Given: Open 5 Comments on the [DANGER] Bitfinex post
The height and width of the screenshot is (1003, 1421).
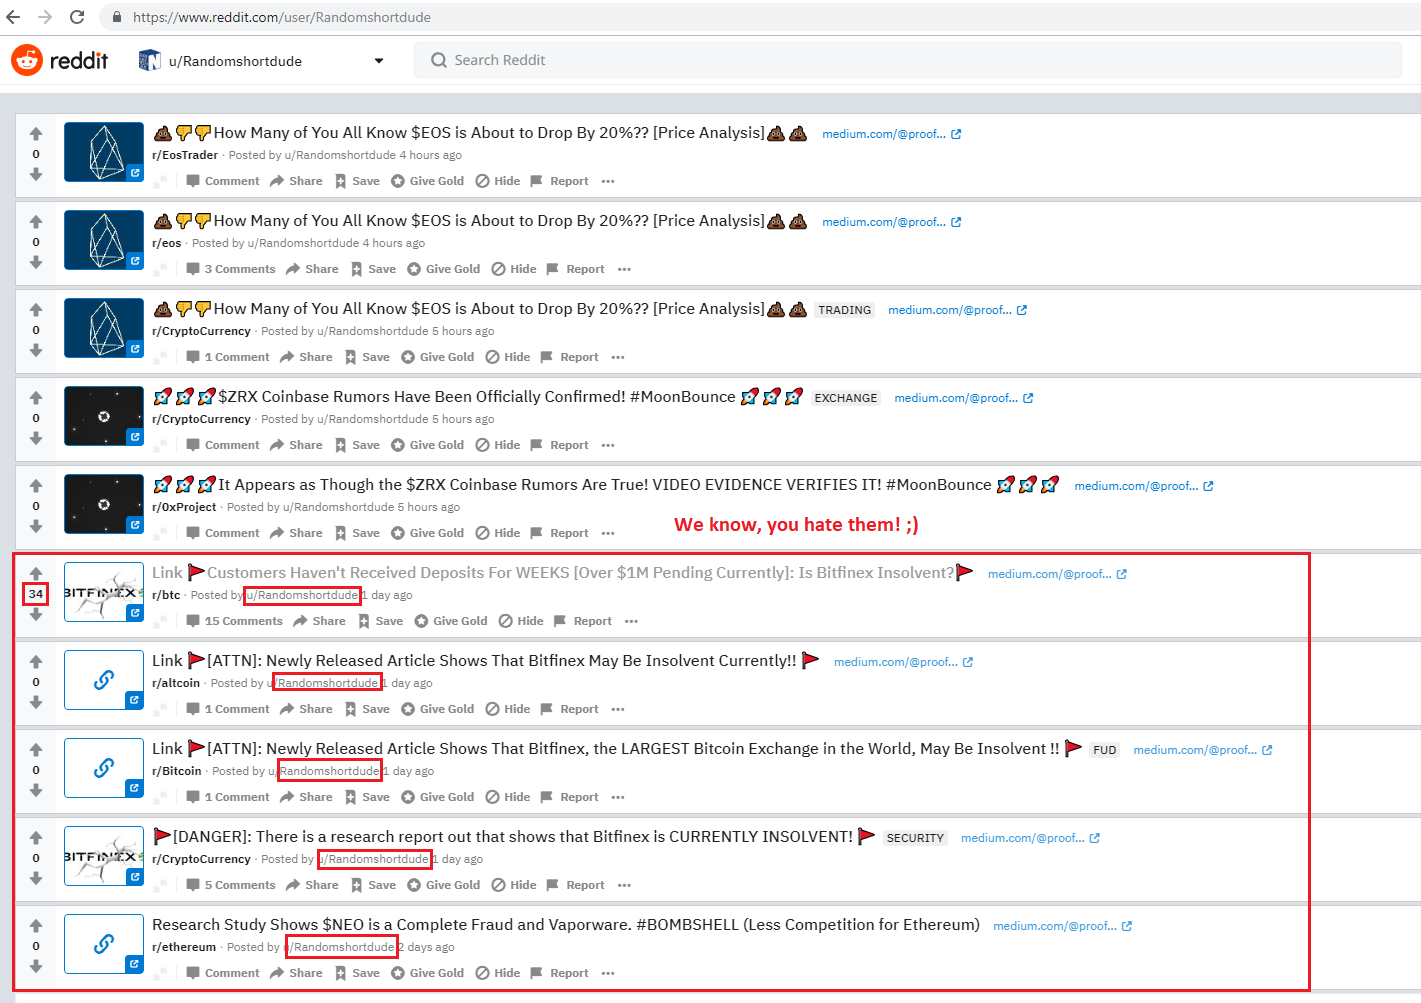Looking at the screenshot, I should tap(231, 885).
